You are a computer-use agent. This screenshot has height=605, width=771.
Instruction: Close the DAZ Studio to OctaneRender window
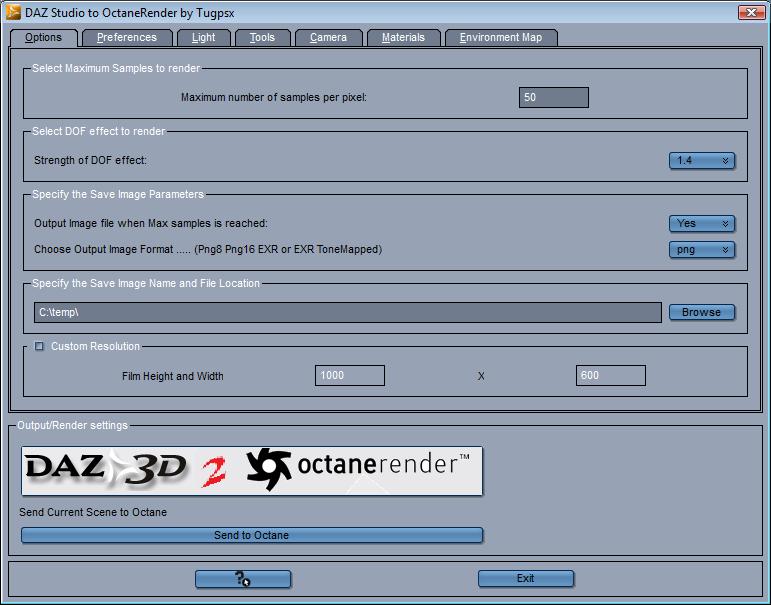pos(751,12)
